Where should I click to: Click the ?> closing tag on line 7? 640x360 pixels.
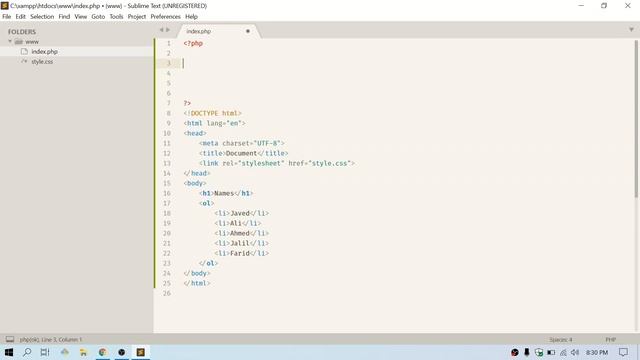tap(187, 103)
